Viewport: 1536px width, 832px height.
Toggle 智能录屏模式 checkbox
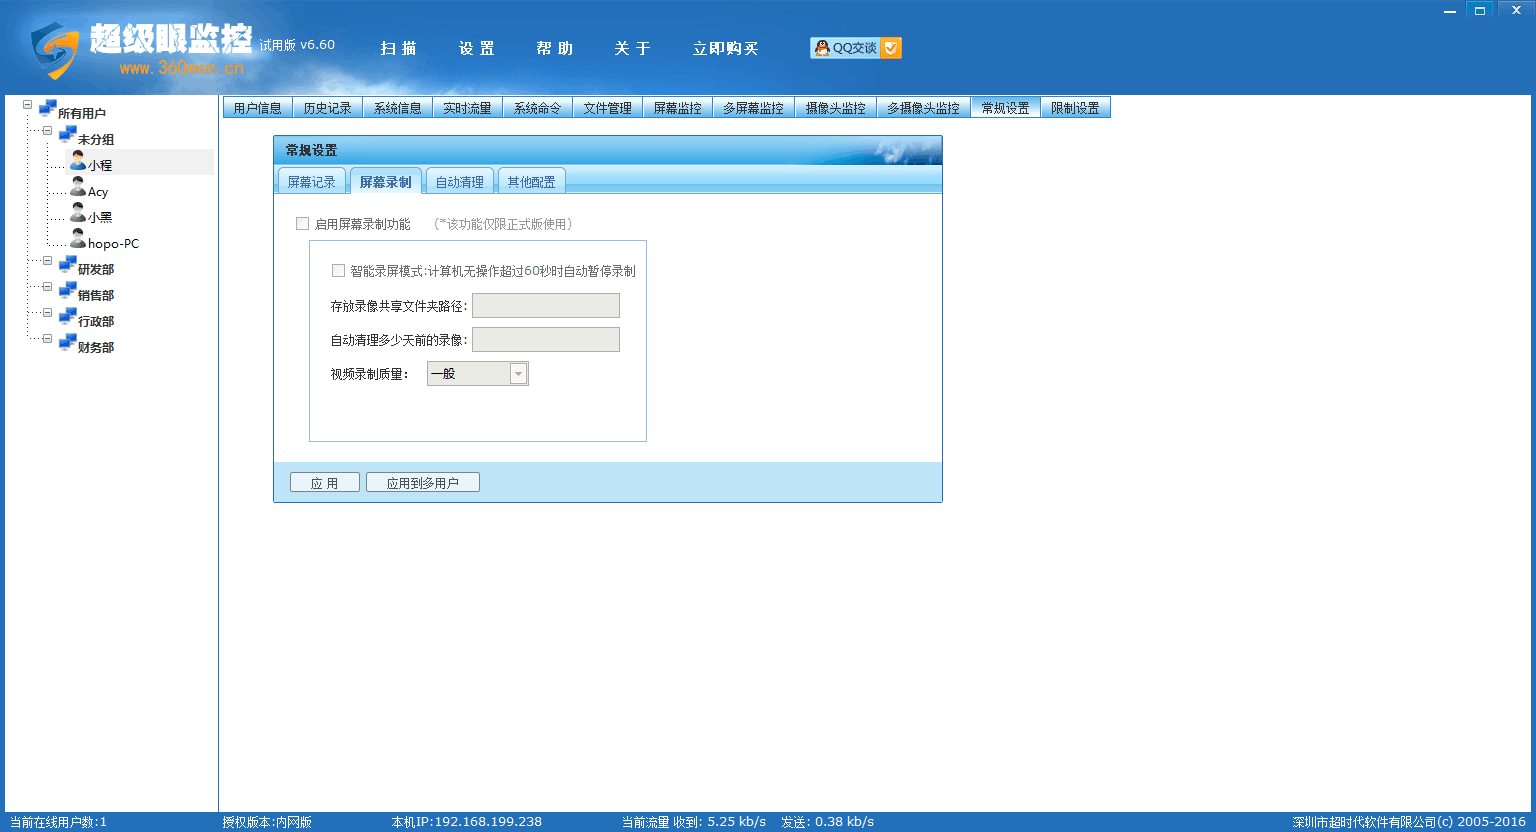(338, 271)
